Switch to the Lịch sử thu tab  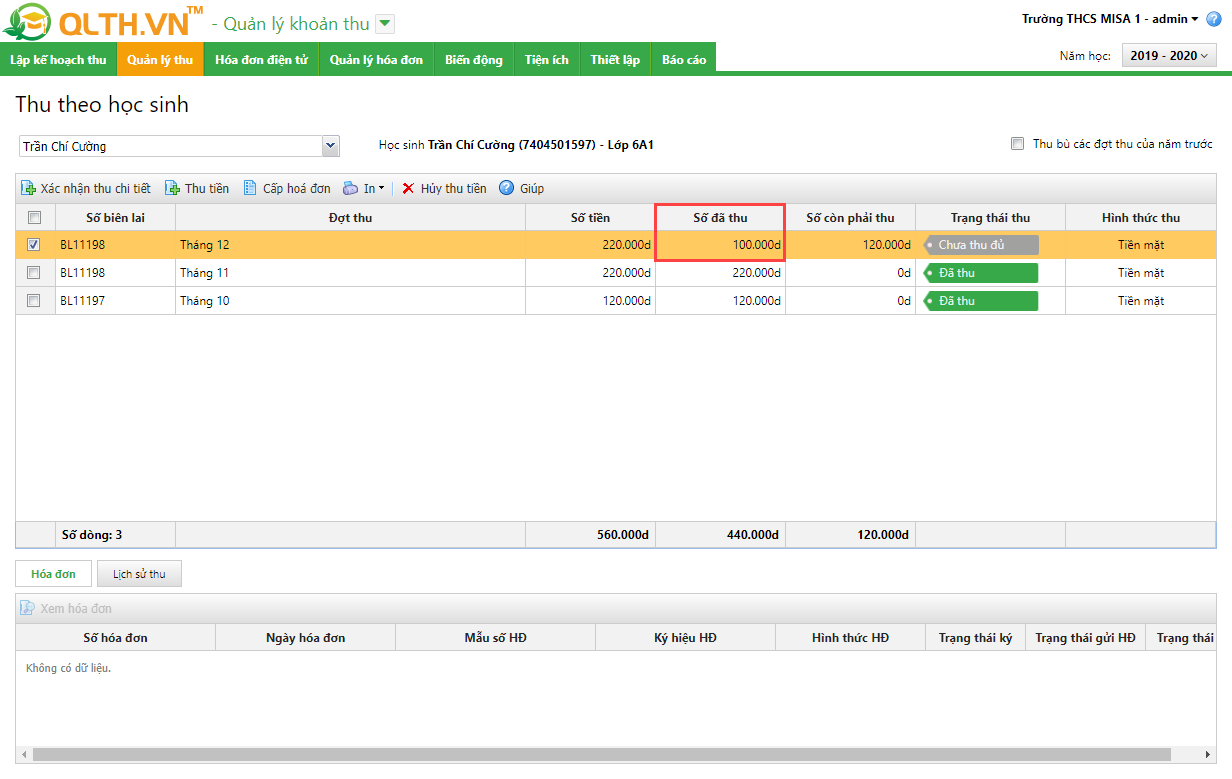click(x=139, y=574)
